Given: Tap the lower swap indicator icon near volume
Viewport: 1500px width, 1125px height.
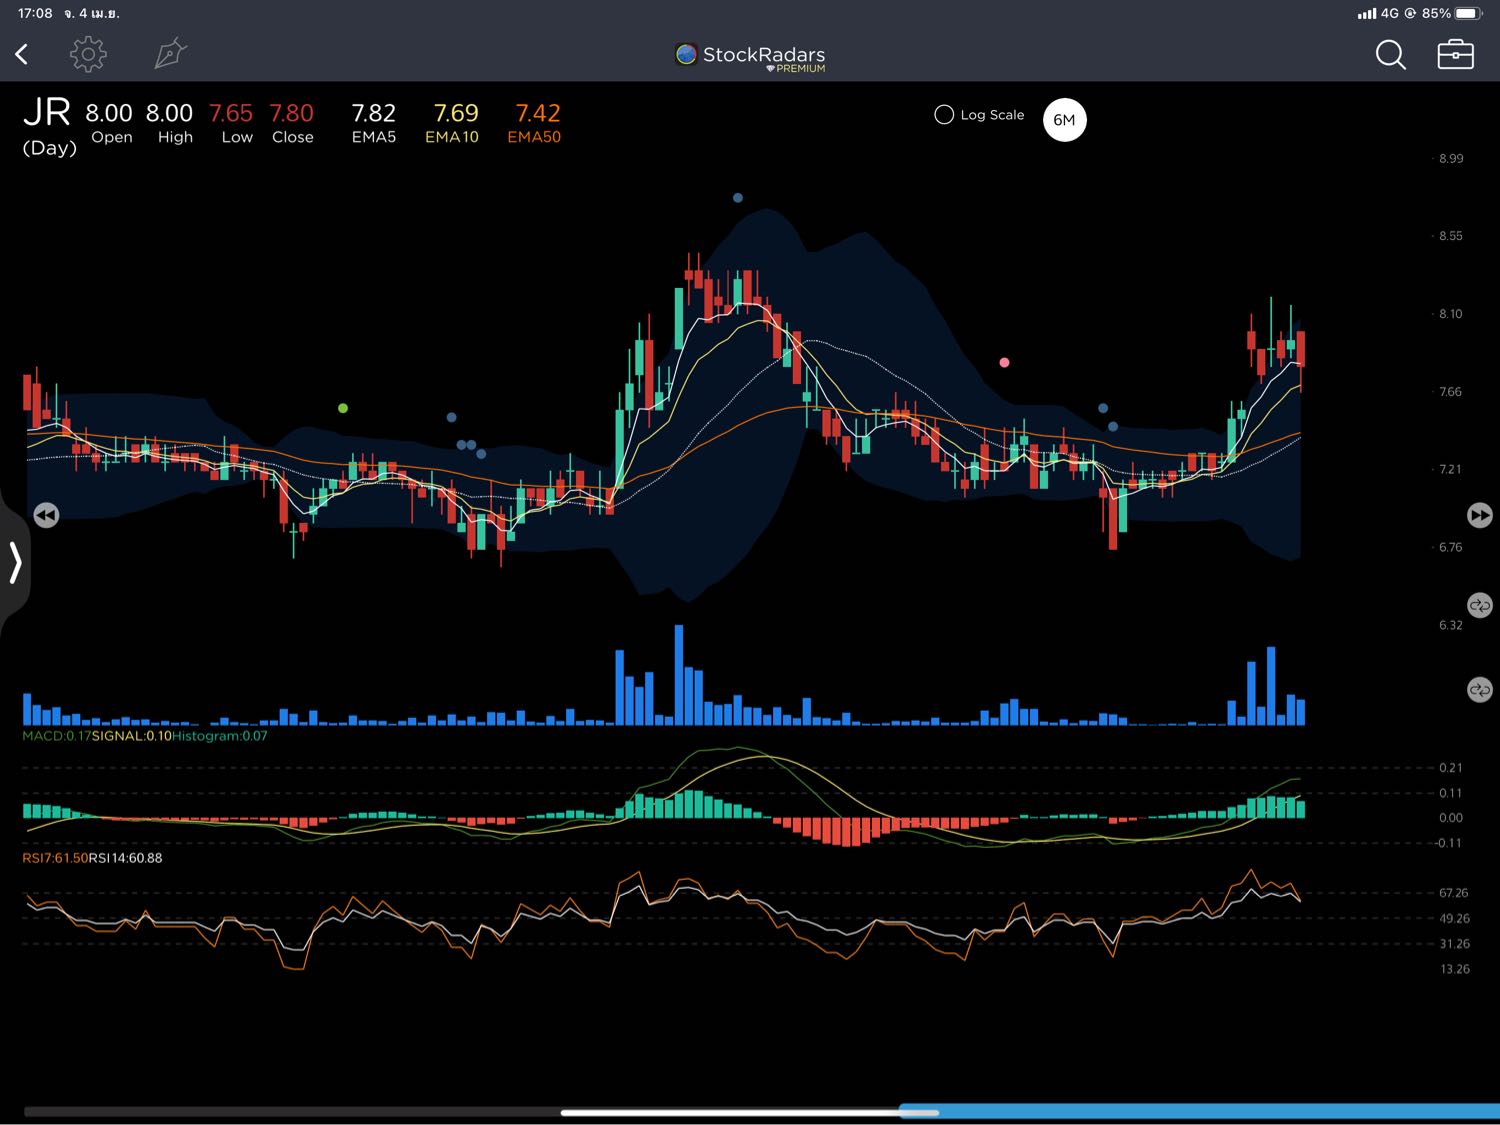Looking at the screenshot, I should 1479,690.
